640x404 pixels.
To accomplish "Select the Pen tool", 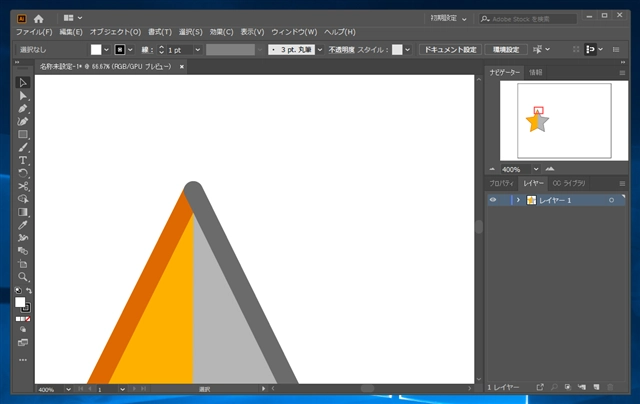I will 23,109.
